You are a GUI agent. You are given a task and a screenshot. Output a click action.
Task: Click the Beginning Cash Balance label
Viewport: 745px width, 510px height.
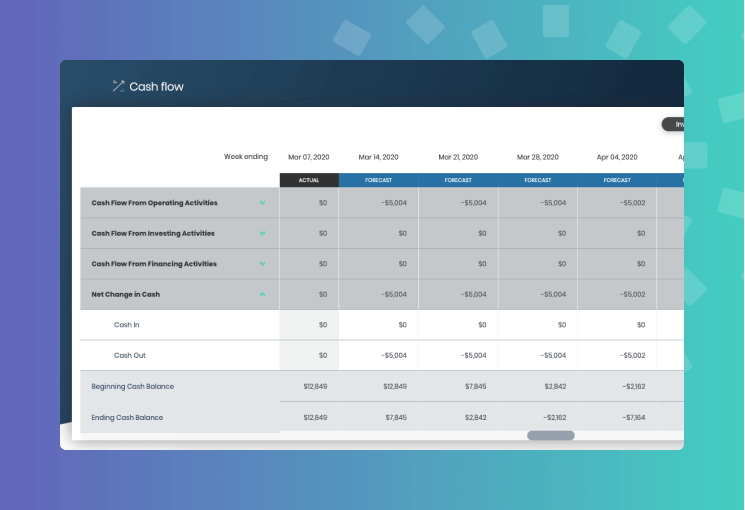coord(133,386)
